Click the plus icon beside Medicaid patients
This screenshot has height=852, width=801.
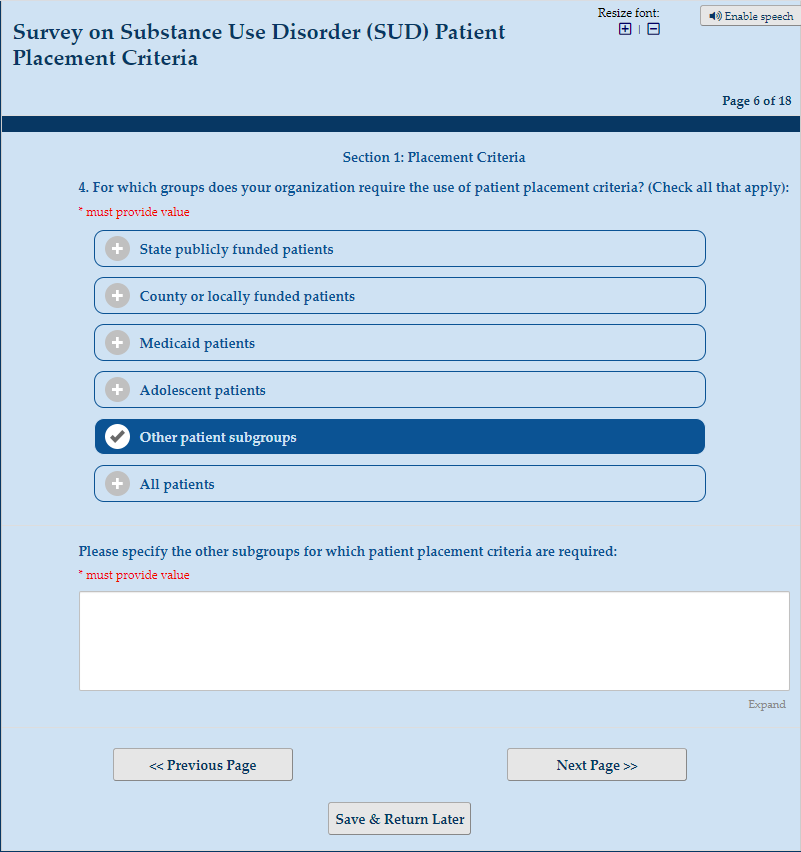[x=118, y=343]
